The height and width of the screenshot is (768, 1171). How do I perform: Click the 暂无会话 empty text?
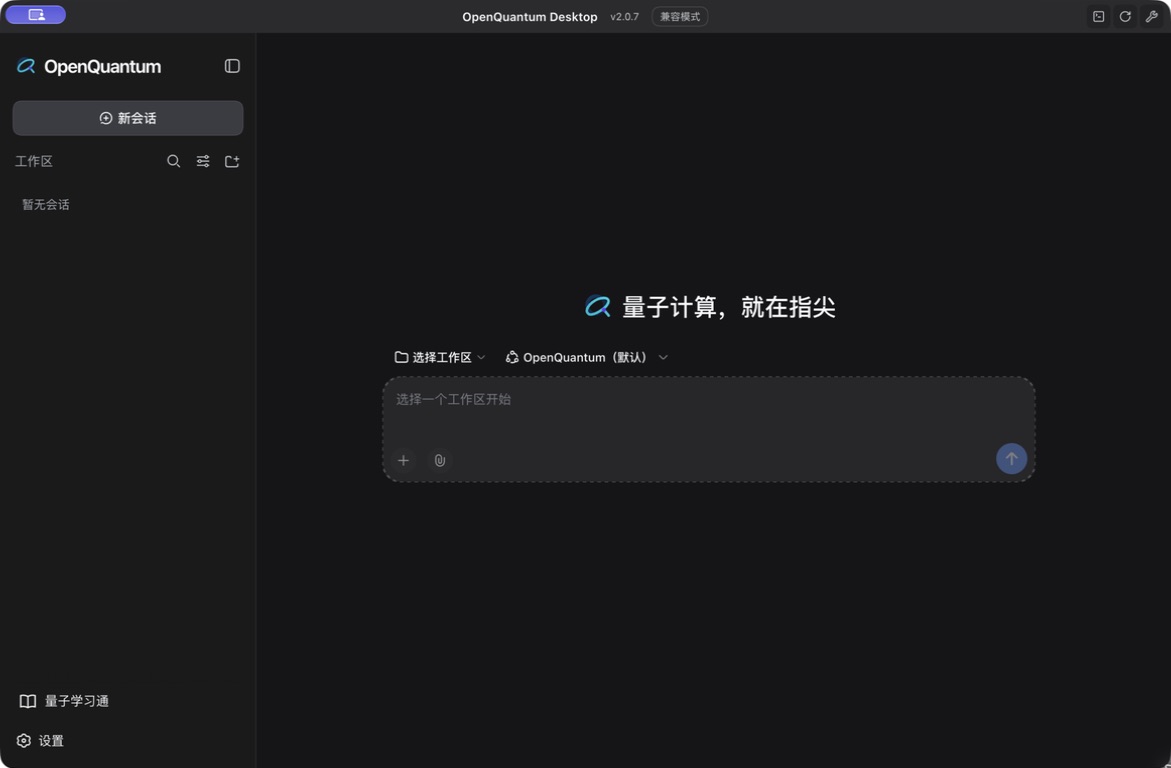[x=46, y=204]
